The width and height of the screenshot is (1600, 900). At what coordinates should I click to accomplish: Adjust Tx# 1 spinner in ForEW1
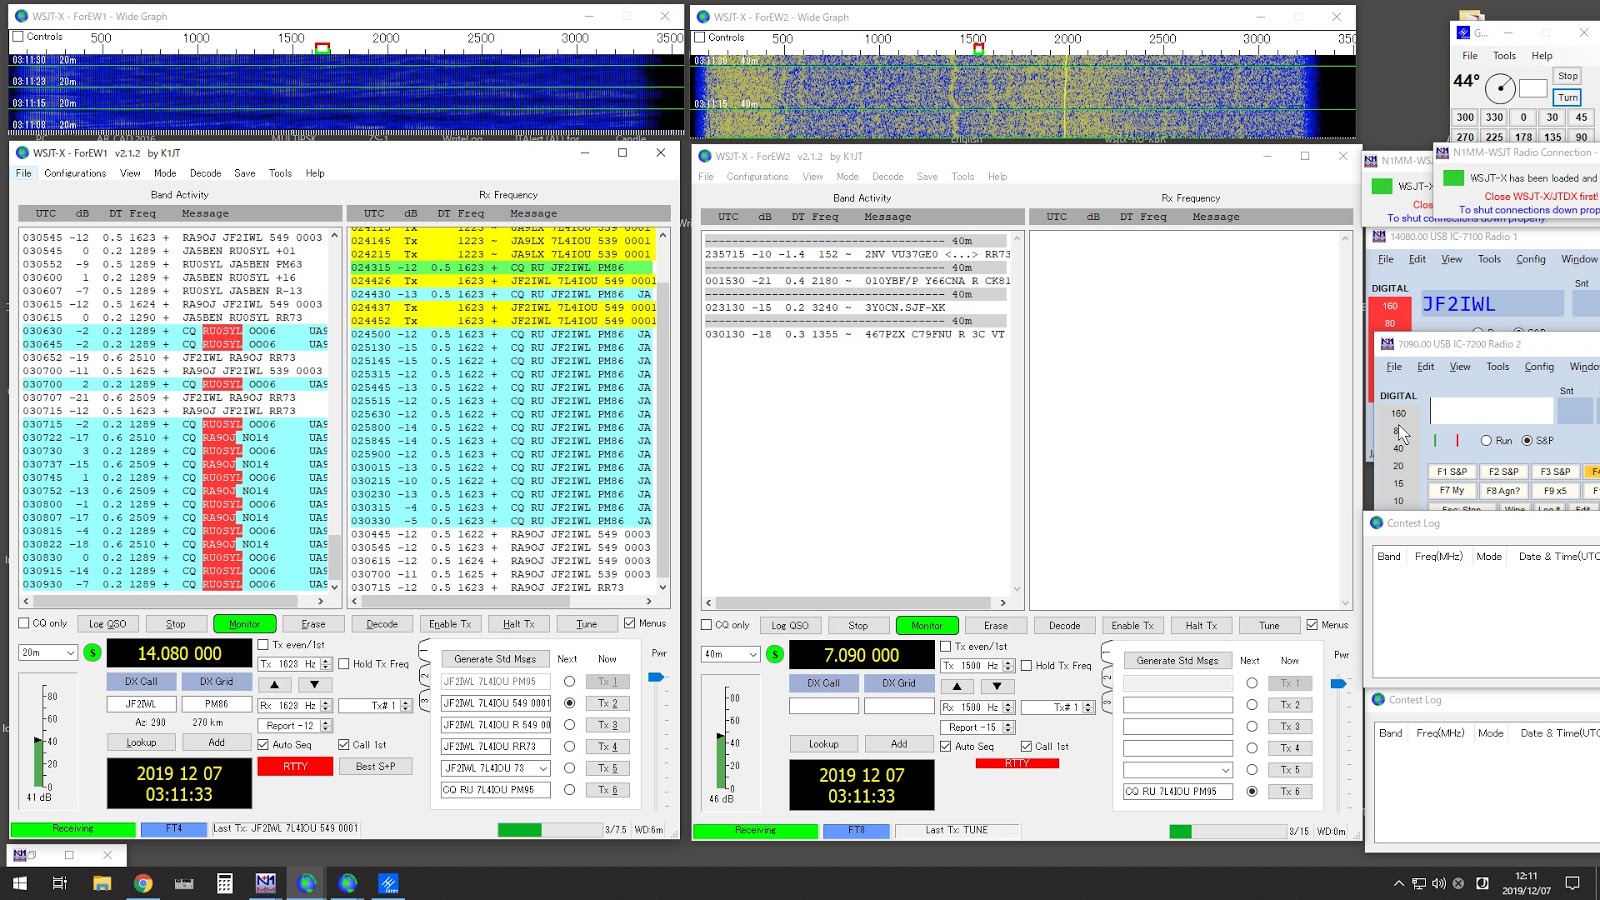pyautogui.click(x=405, y=706)
